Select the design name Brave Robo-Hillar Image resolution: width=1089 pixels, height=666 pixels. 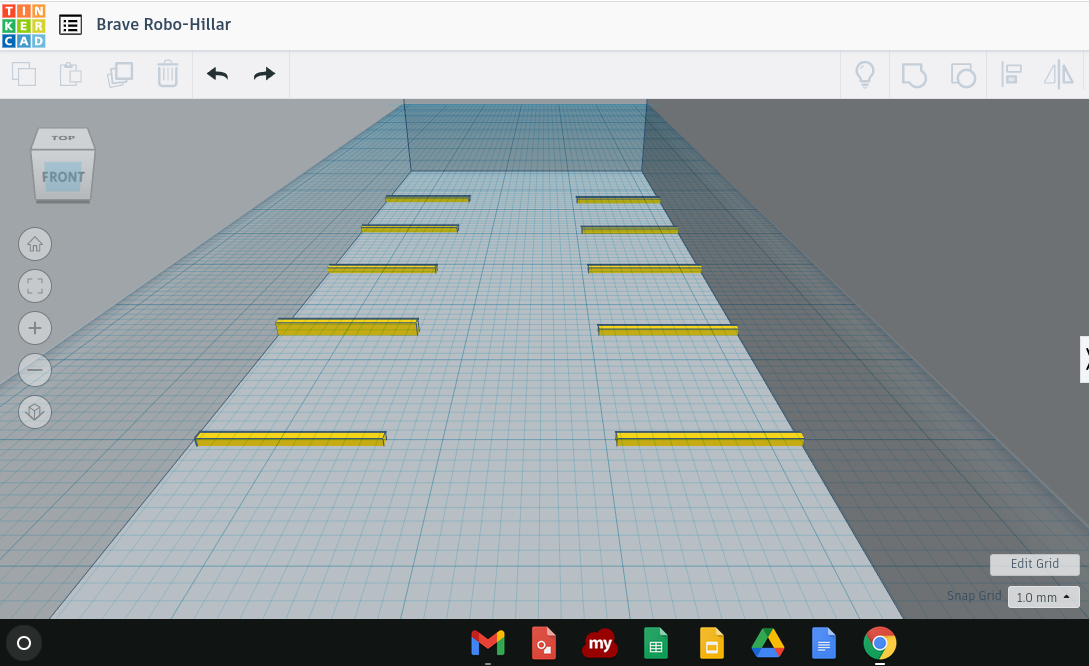[163, 24]
